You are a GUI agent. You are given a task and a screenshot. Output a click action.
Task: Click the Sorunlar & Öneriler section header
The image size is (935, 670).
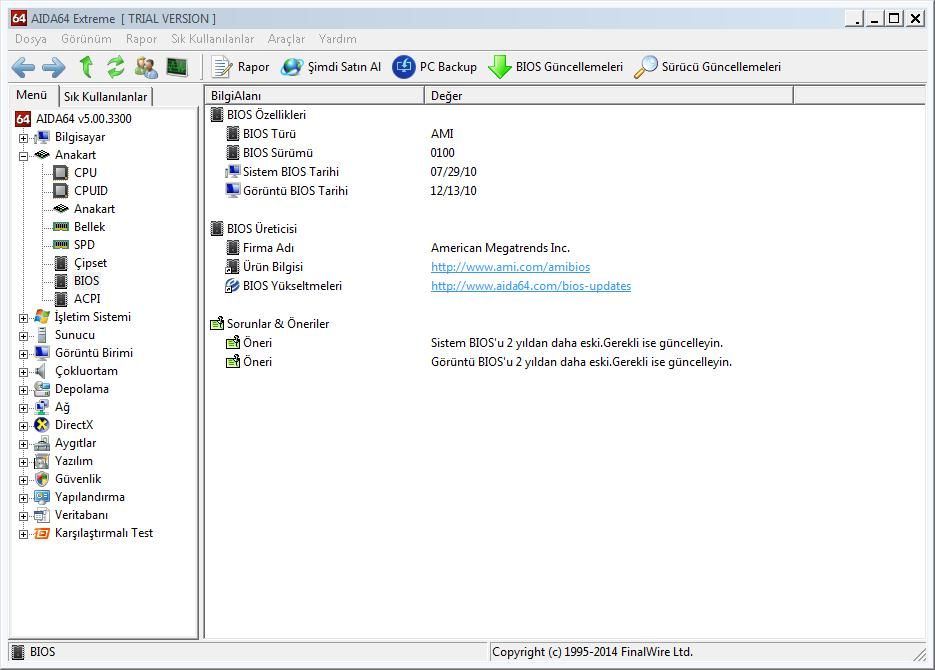coord(278,324)
